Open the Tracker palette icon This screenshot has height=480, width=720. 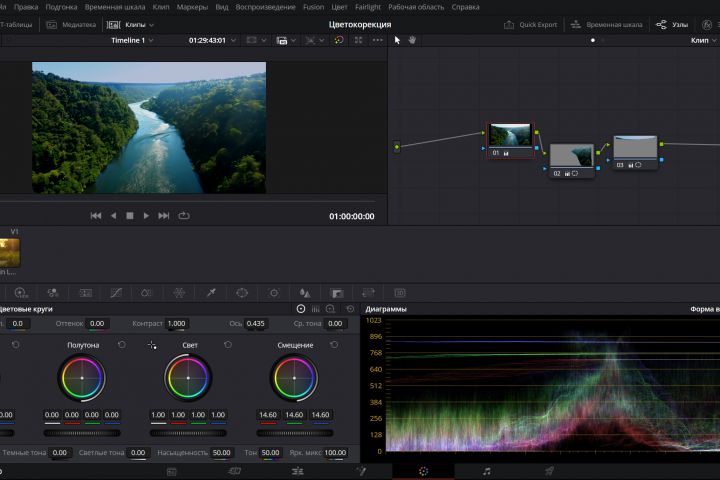pos(273,293)
